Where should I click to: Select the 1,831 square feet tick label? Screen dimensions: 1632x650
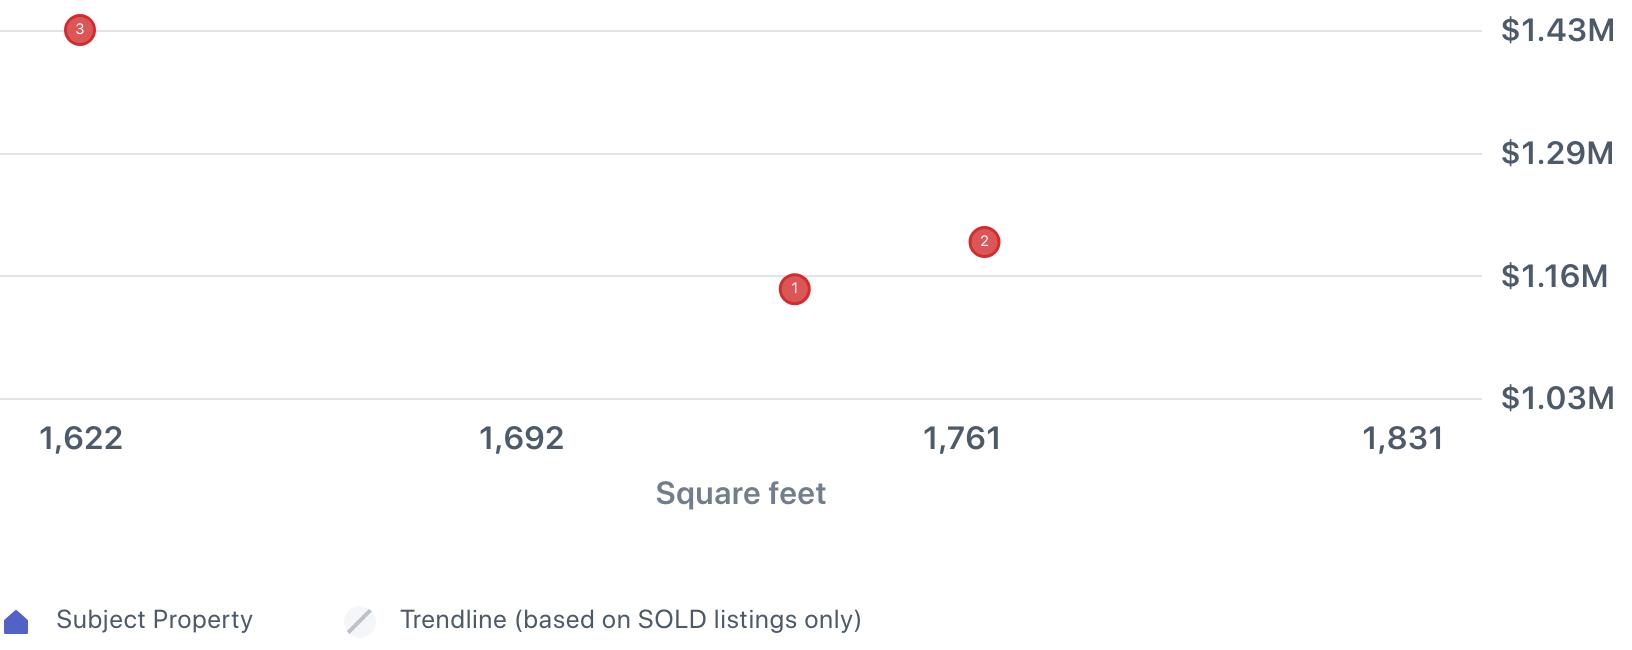[x=1403, y=438]
